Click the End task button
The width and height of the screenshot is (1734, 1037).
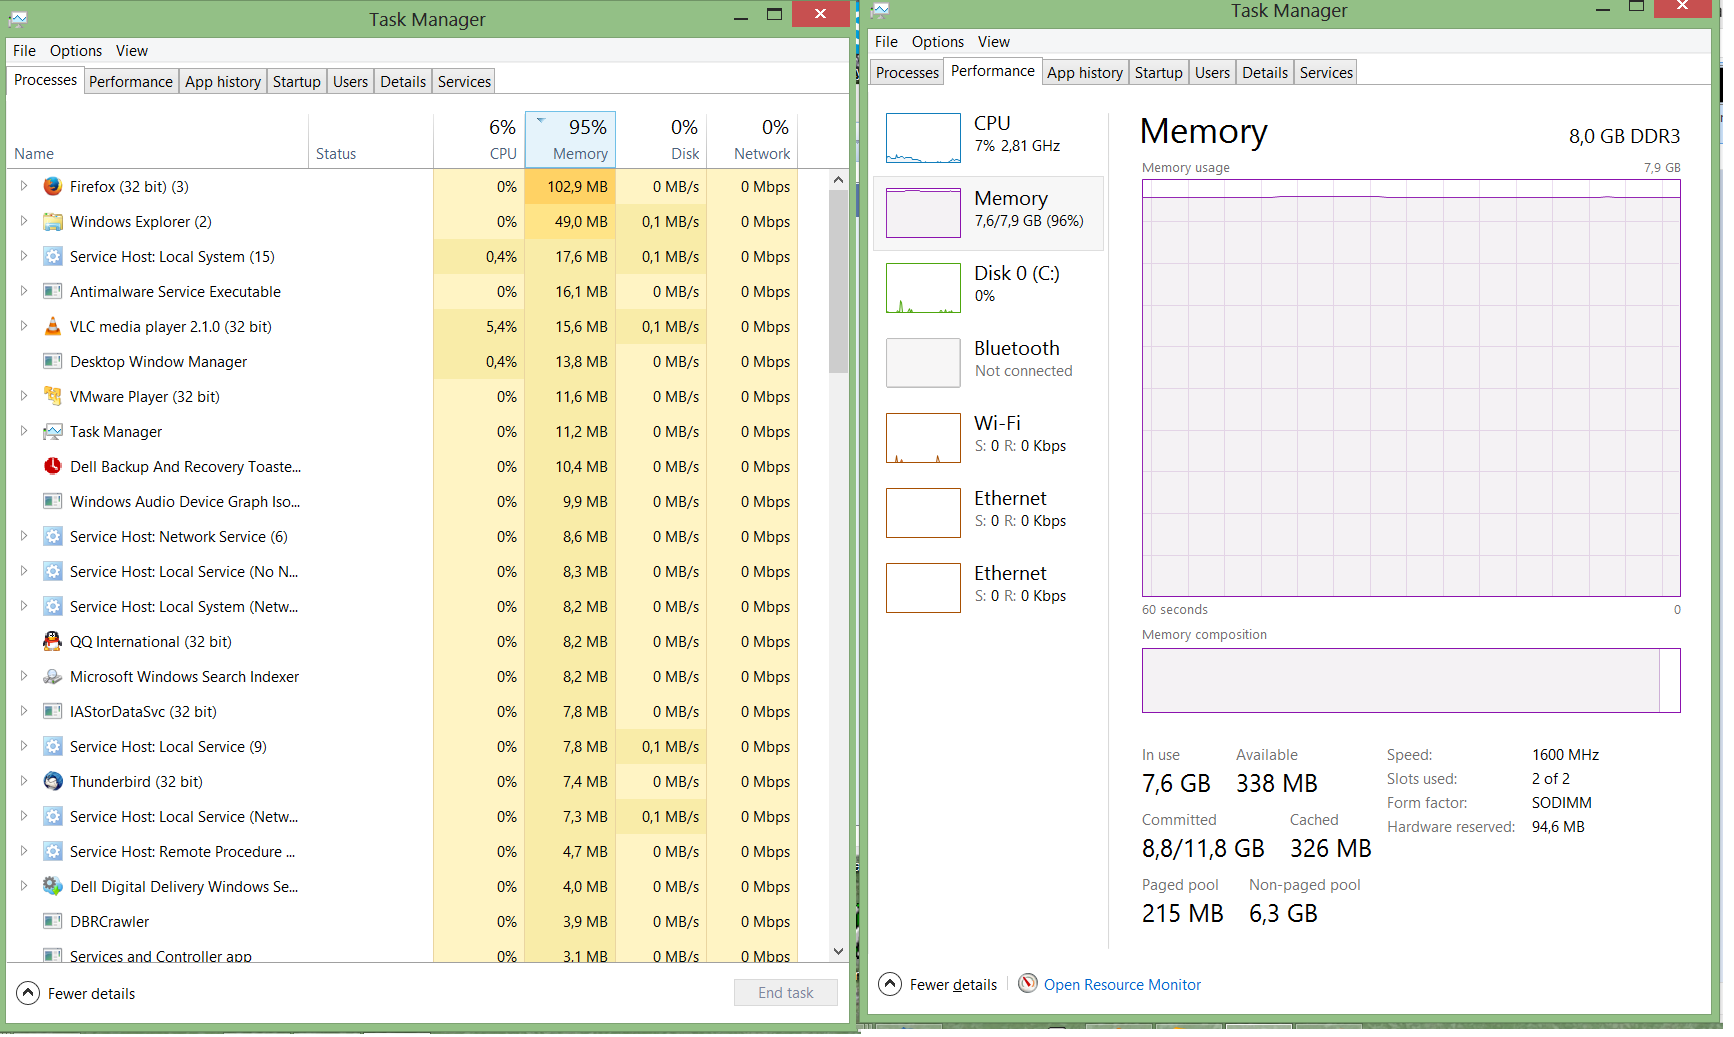pos(786,993)
